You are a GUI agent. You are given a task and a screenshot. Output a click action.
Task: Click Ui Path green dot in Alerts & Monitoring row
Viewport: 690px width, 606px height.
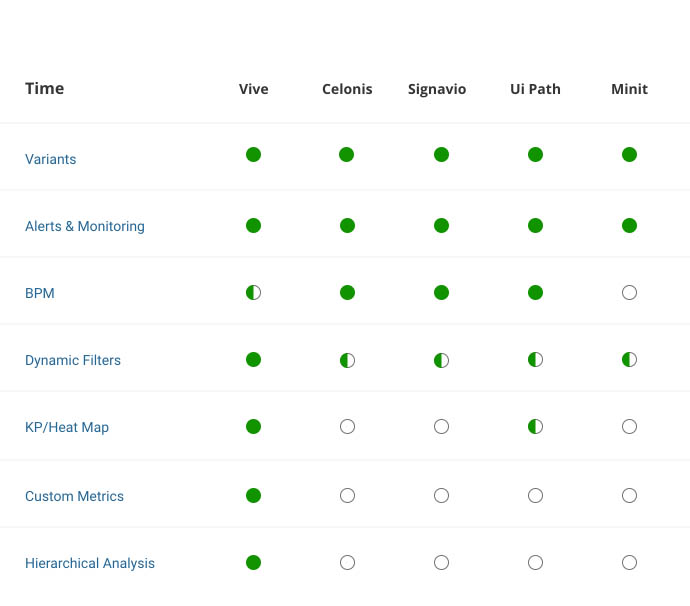click(536, 225)
